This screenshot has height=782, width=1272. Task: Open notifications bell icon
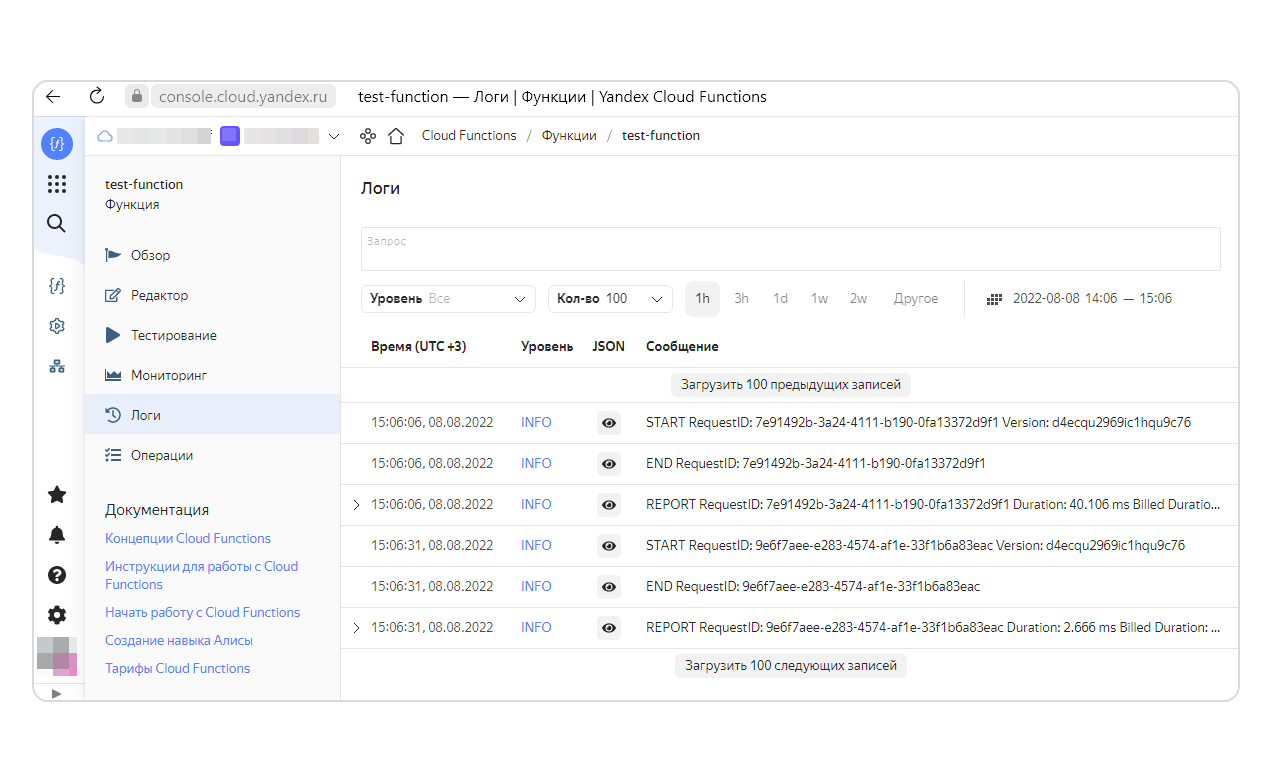coord(57,535)
